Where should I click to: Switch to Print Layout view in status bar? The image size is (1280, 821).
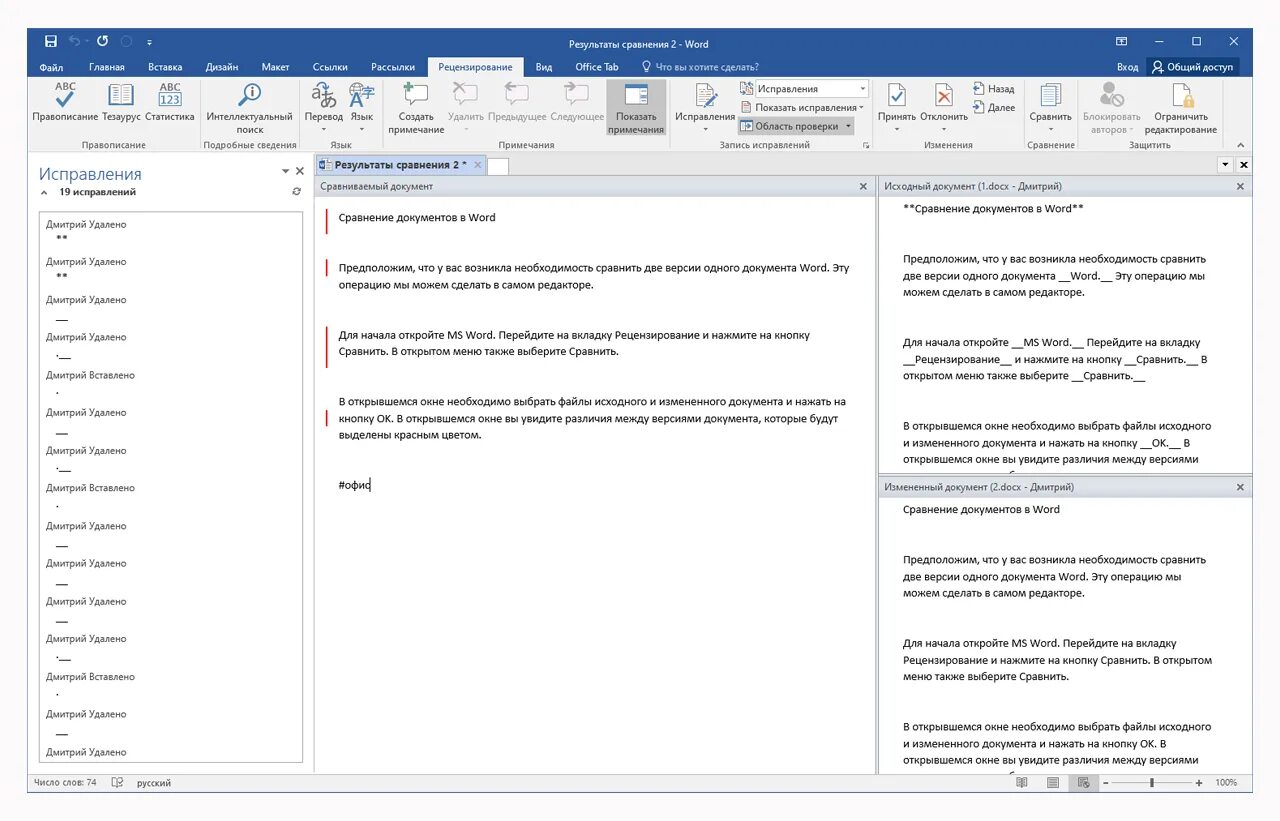pos(1052,783)
